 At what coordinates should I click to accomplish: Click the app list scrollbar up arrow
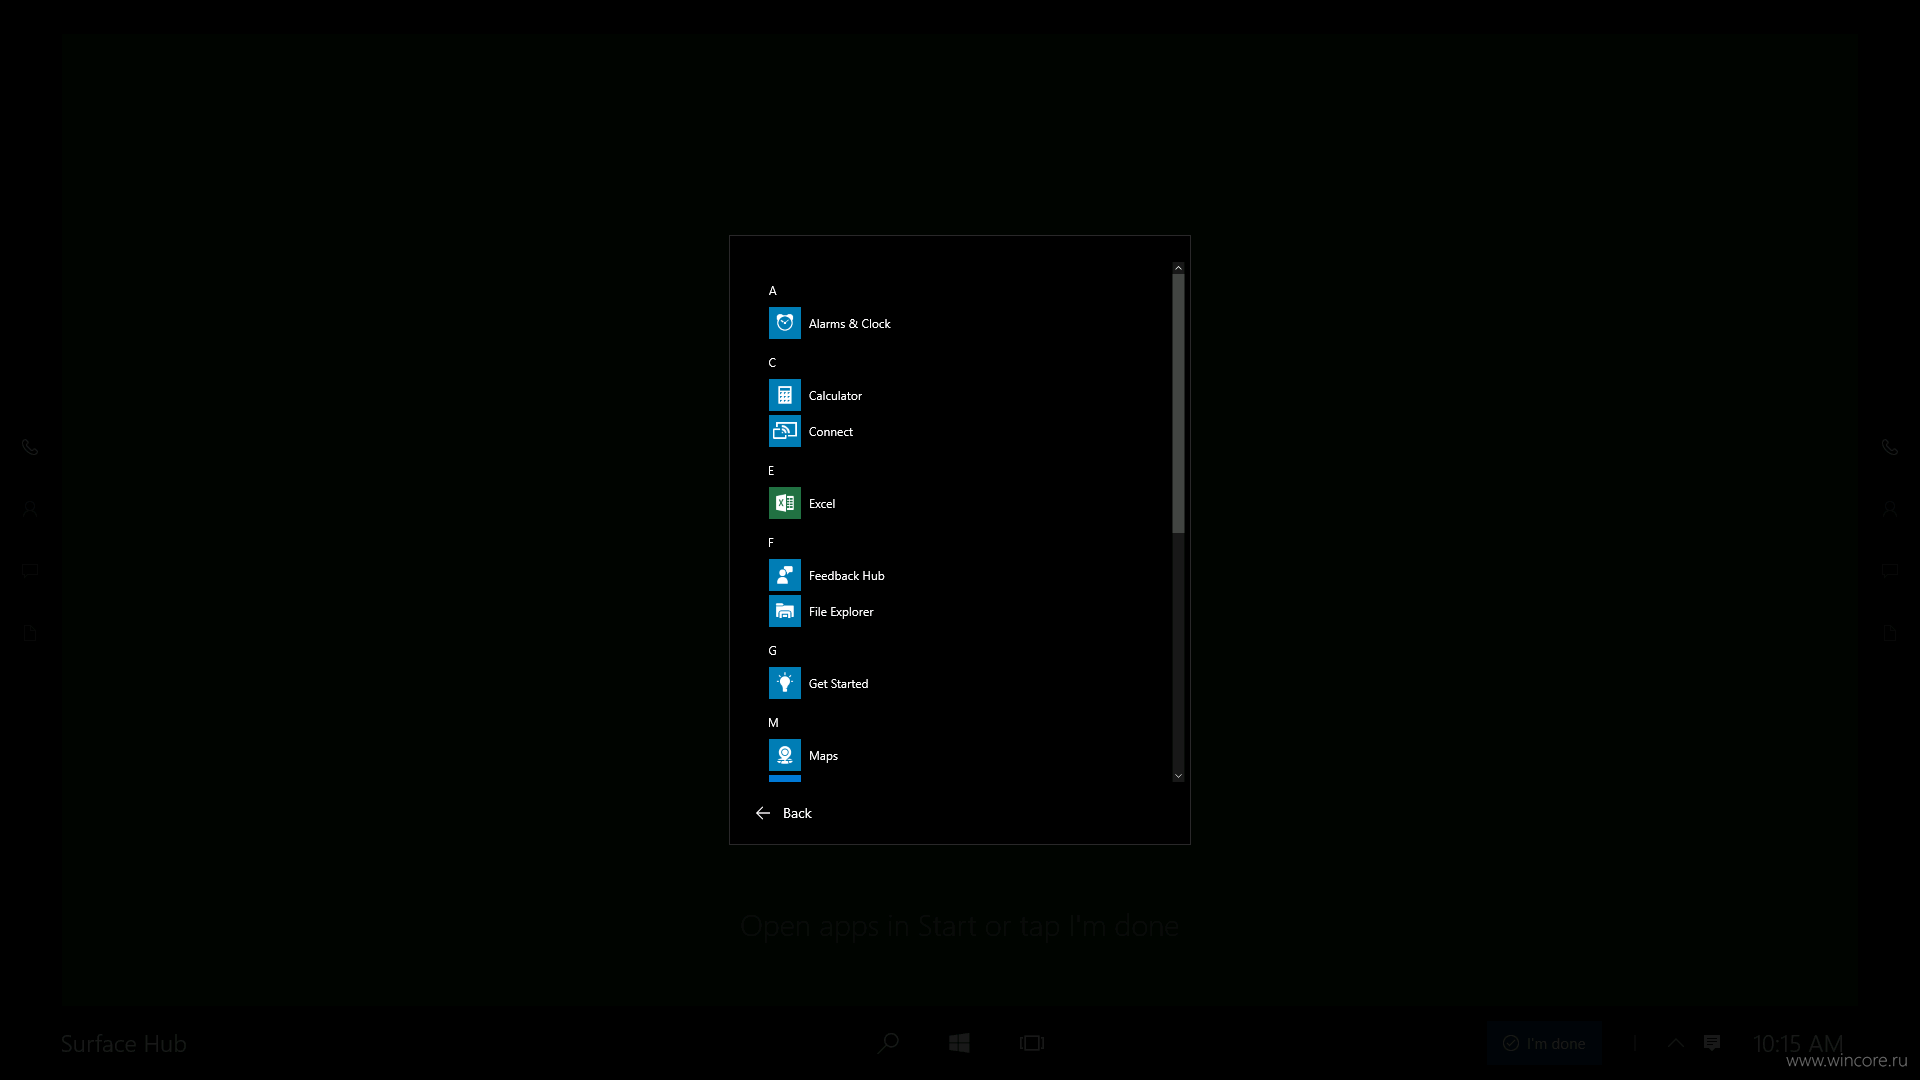coord(1178,268)
